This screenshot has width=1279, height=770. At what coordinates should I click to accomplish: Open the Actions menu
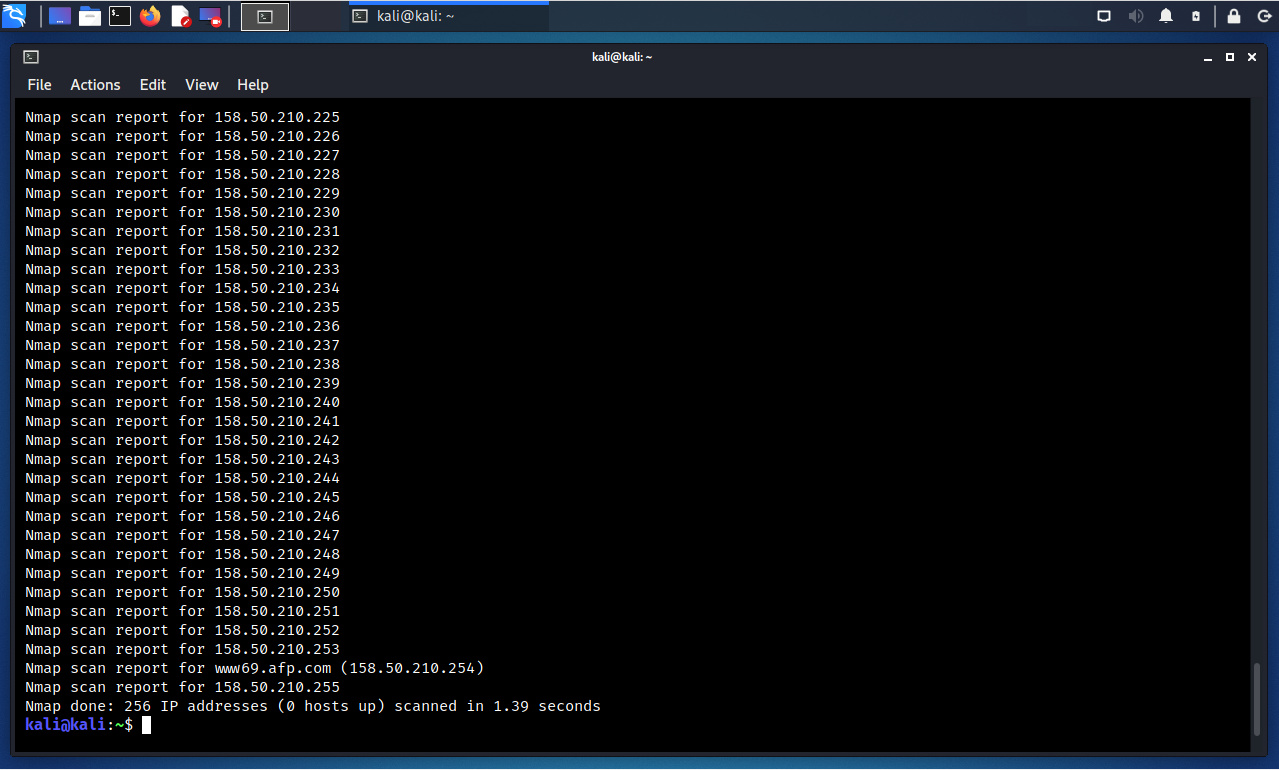pos(95,85)
